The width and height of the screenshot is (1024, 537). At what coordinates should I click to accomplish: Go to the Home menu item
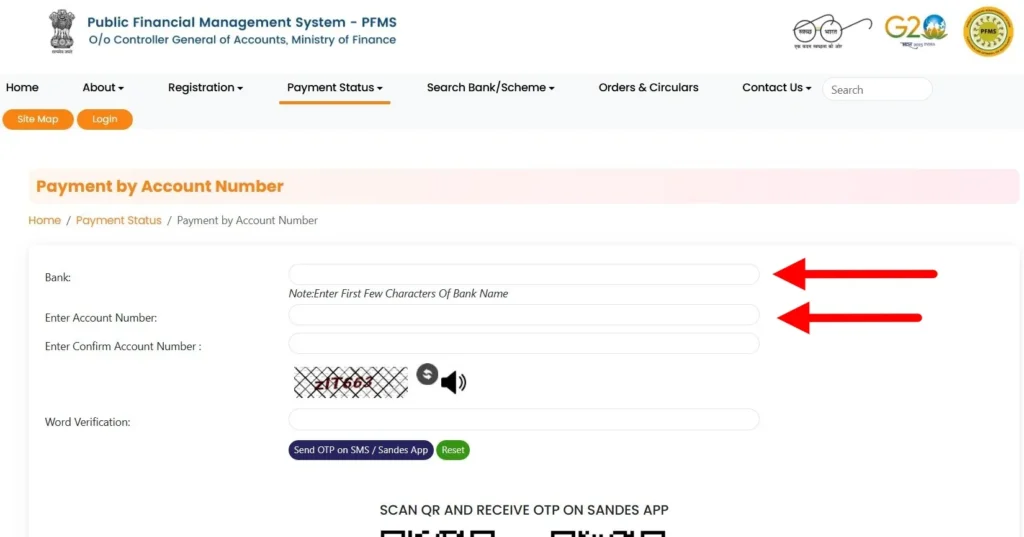(22, 88)
